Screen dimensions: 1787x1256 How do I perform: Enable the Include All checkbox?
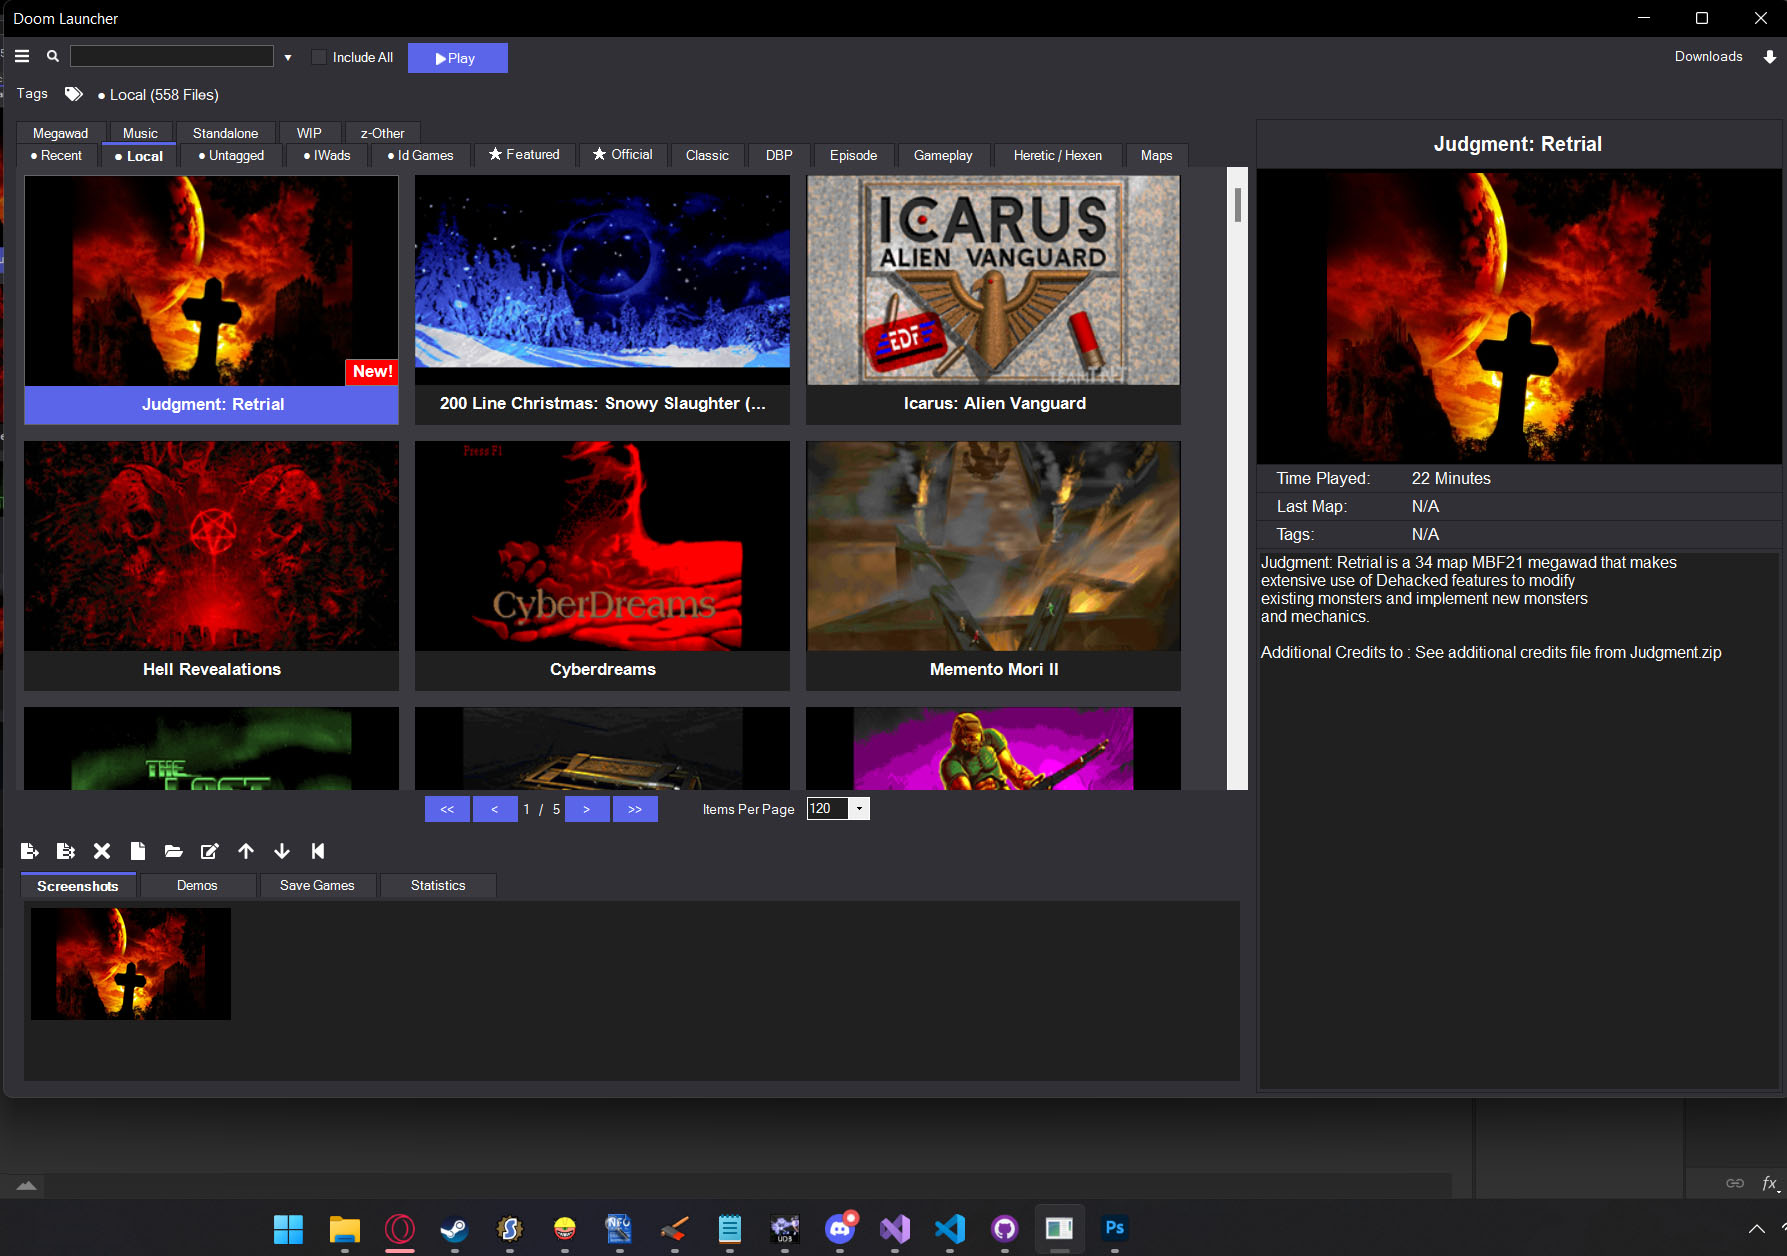(319, 58)
